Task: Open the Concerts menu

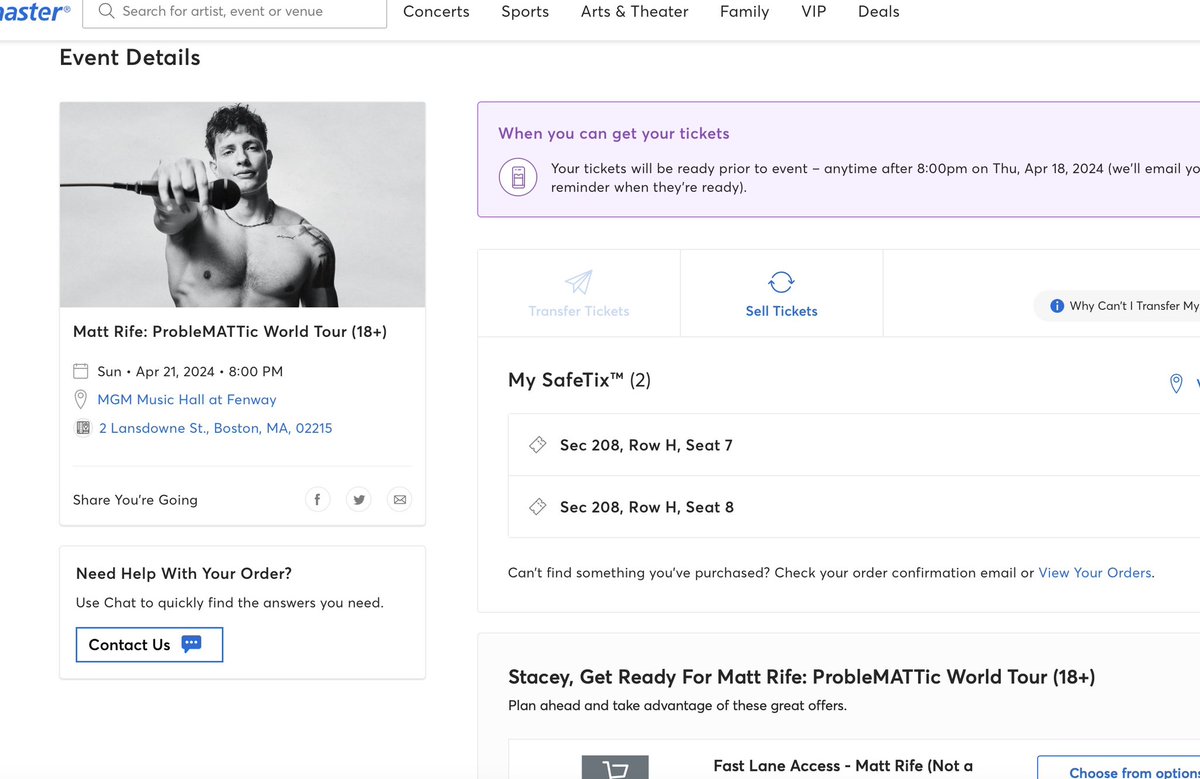Action: pyautogui.click(x=436, y=12)
